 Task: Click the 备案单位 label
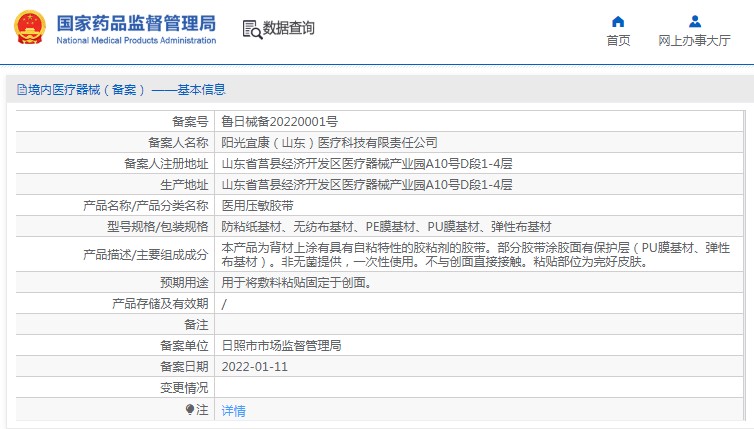click(184, 346)
